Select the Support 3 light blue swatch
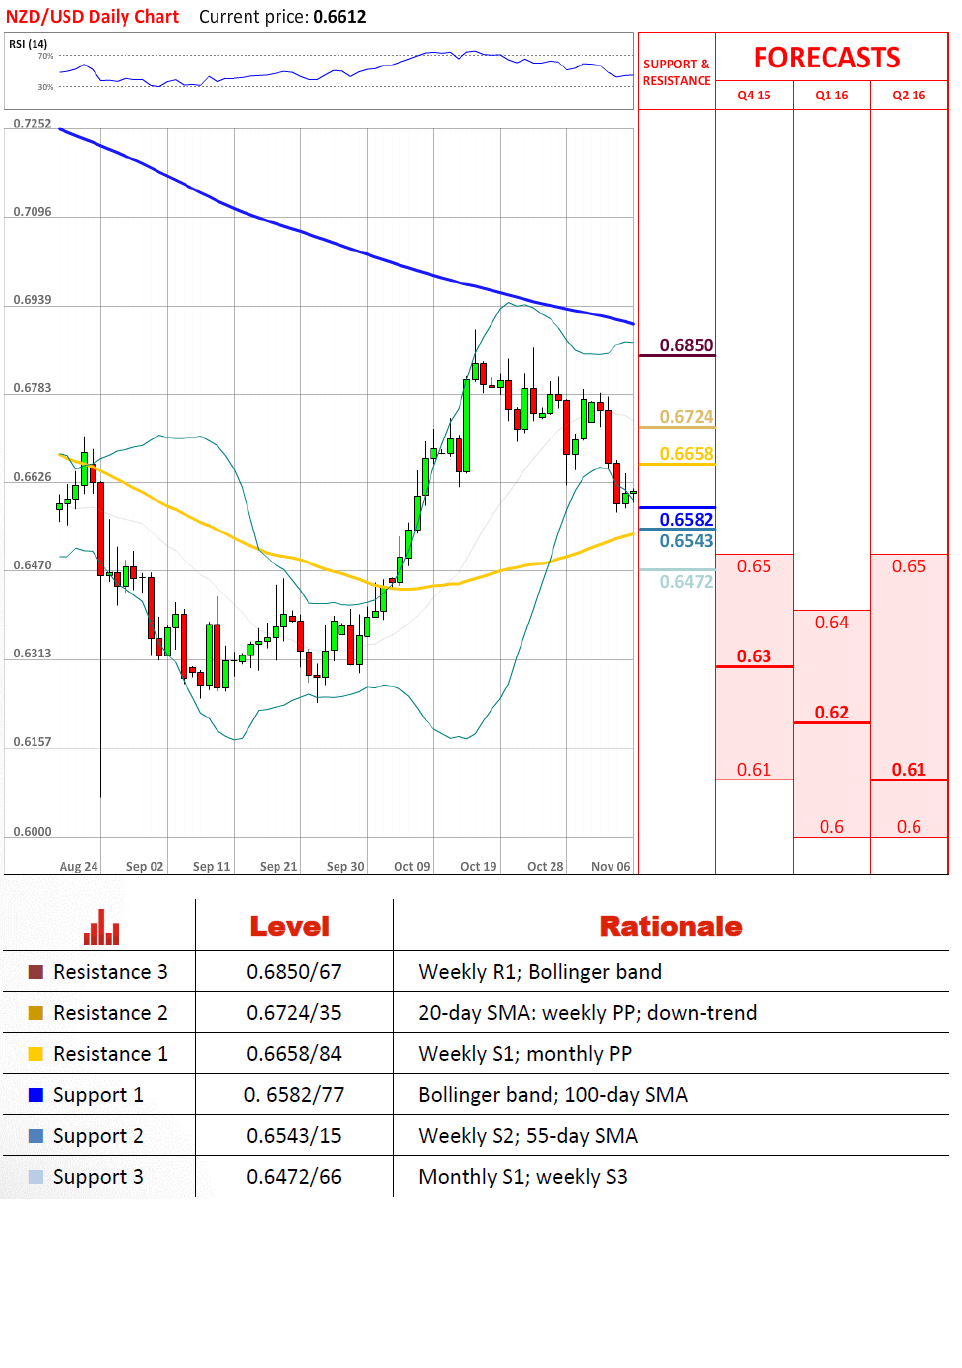 36,1177
